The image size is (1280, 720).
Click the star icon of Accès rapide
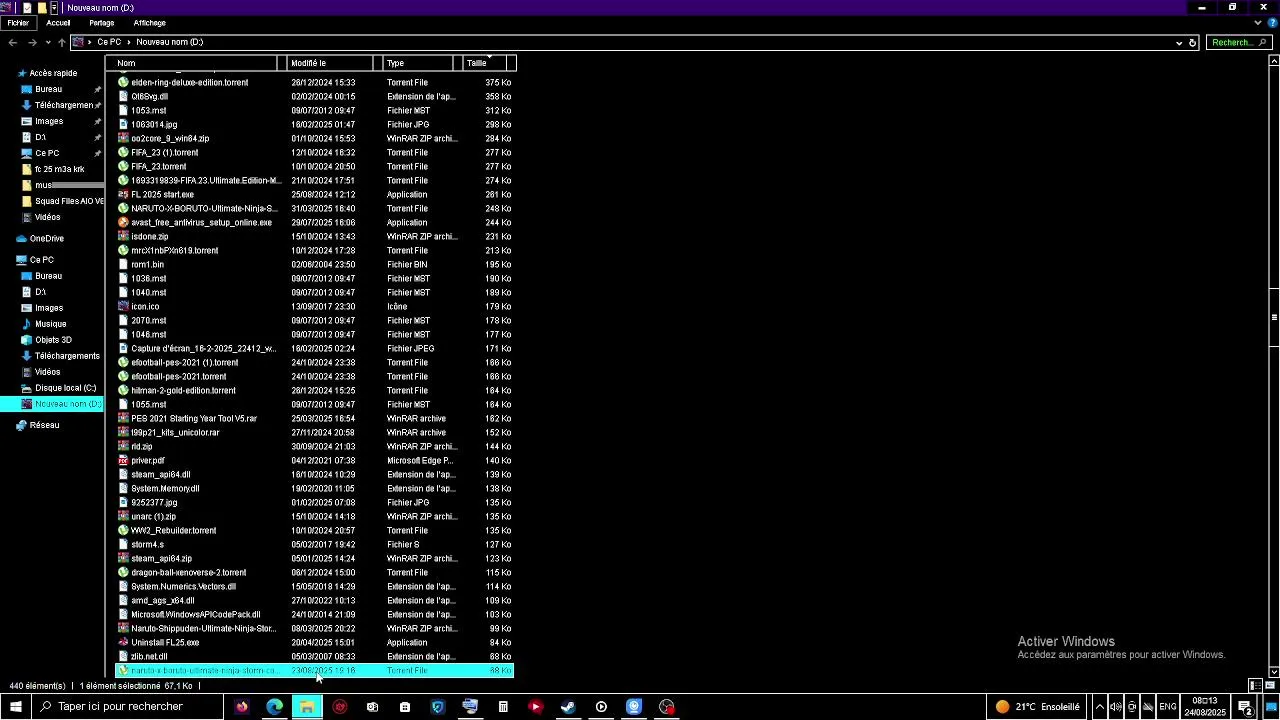point(21,73)
